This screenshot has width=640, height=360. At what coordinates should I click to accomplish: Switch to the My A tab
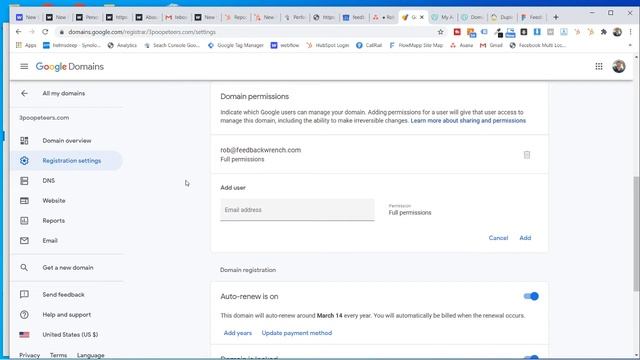pos(442,17)
